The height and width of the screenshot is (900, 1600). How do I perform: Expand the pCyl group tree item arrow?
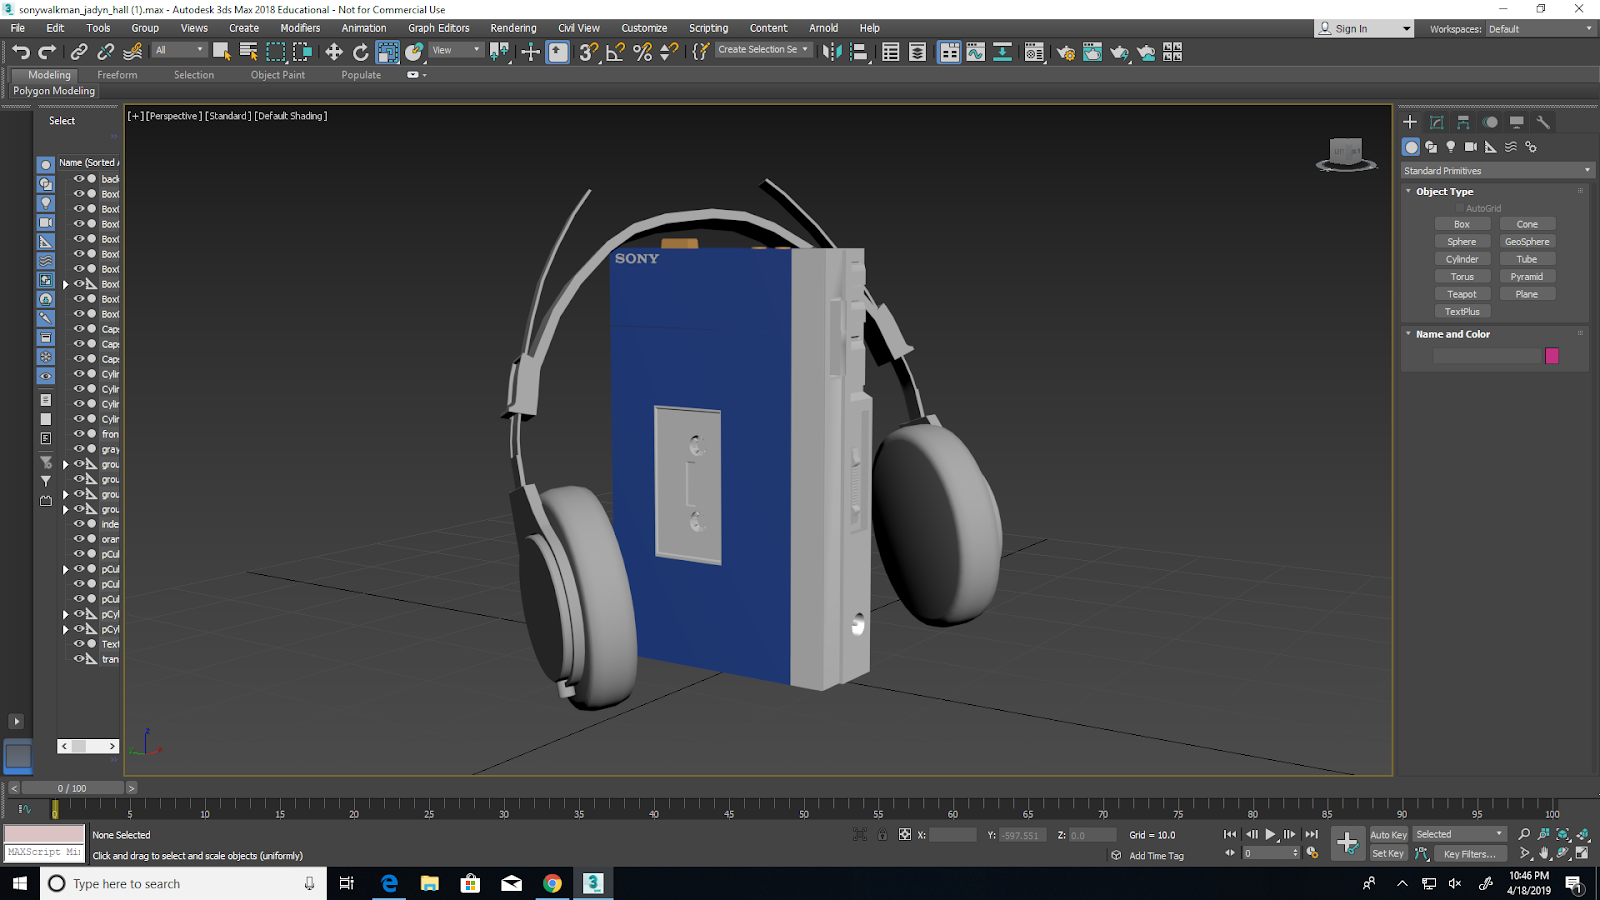65,614
